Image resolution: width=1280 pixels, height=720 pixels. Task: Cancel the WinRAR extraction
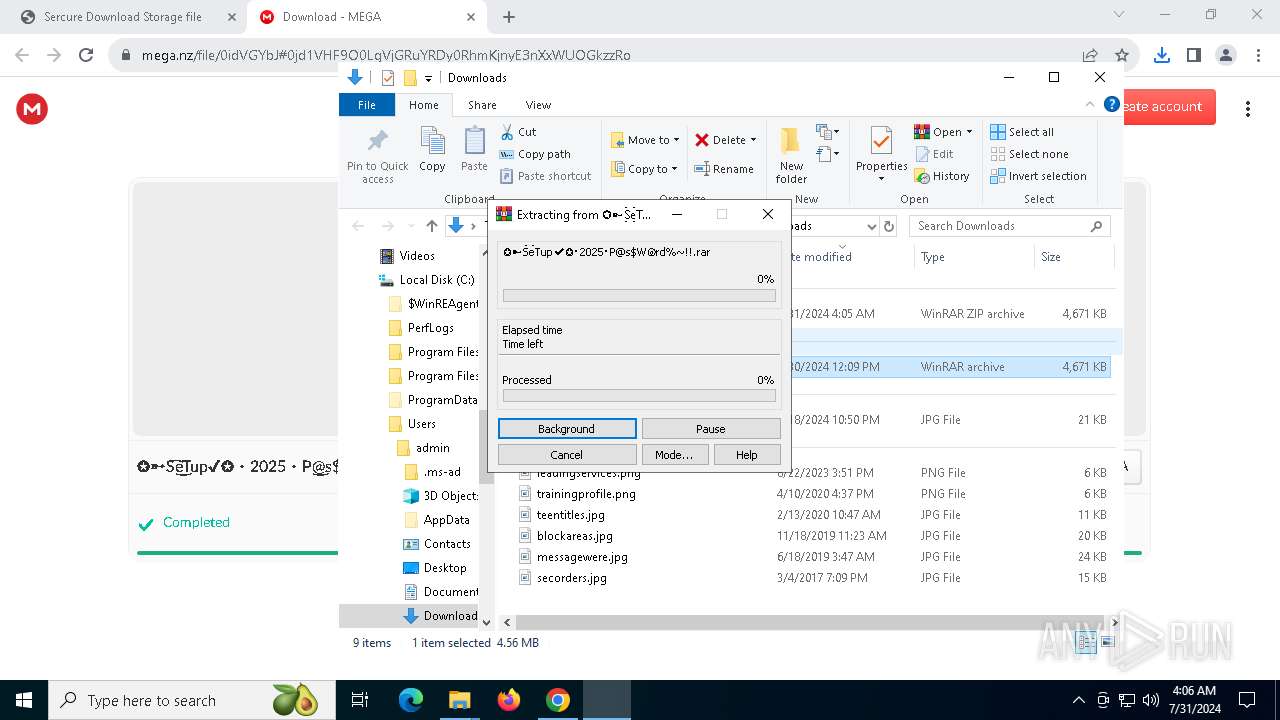(x=567, y=454)
